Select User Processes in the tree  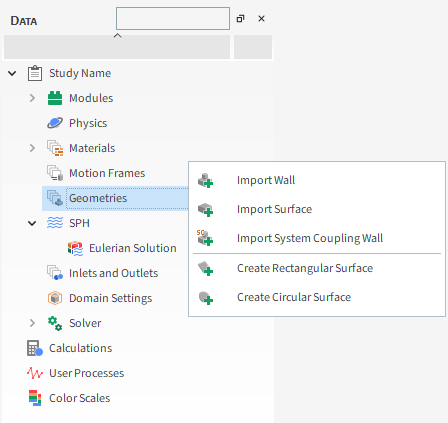pyautogui.click(x=86, y=373)
